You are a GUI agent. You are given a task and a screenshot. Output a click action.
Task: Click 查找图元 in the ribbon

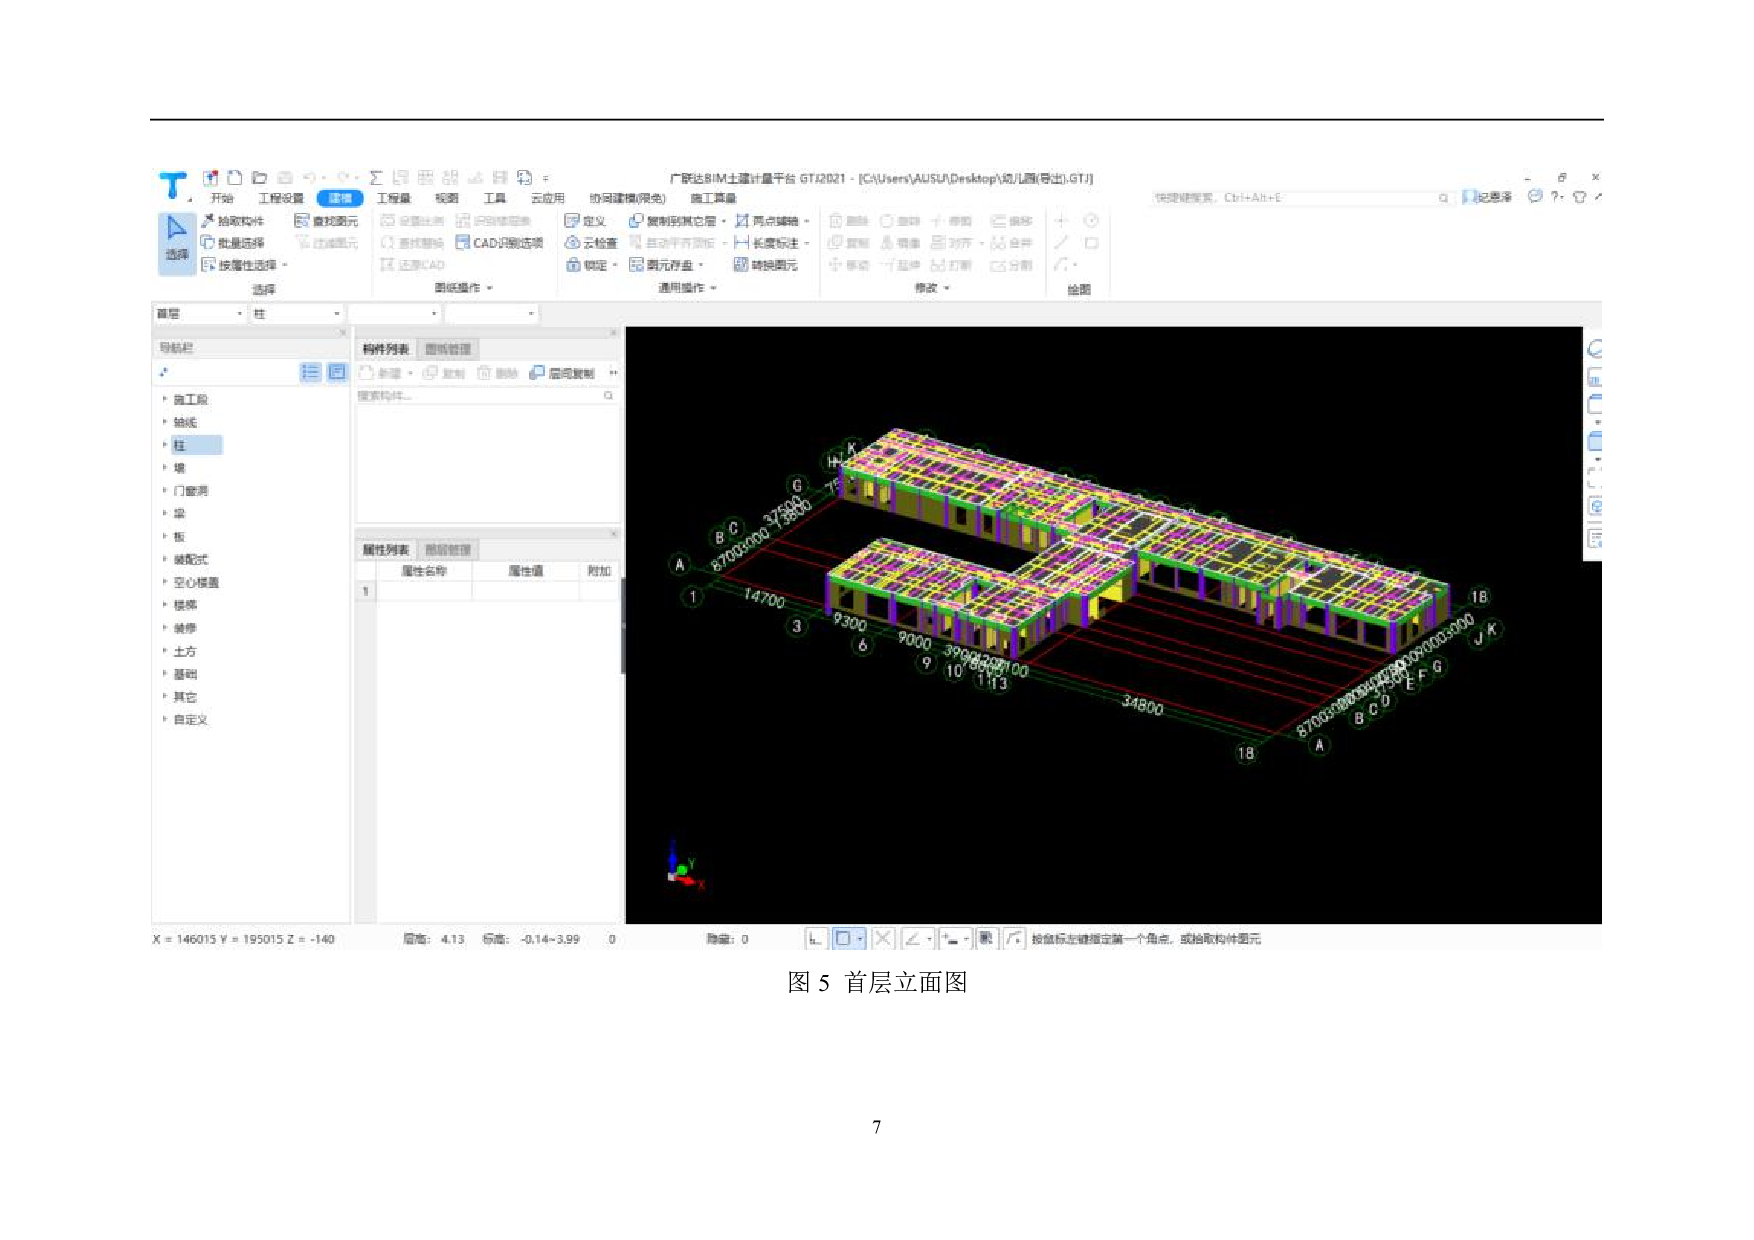326,221
